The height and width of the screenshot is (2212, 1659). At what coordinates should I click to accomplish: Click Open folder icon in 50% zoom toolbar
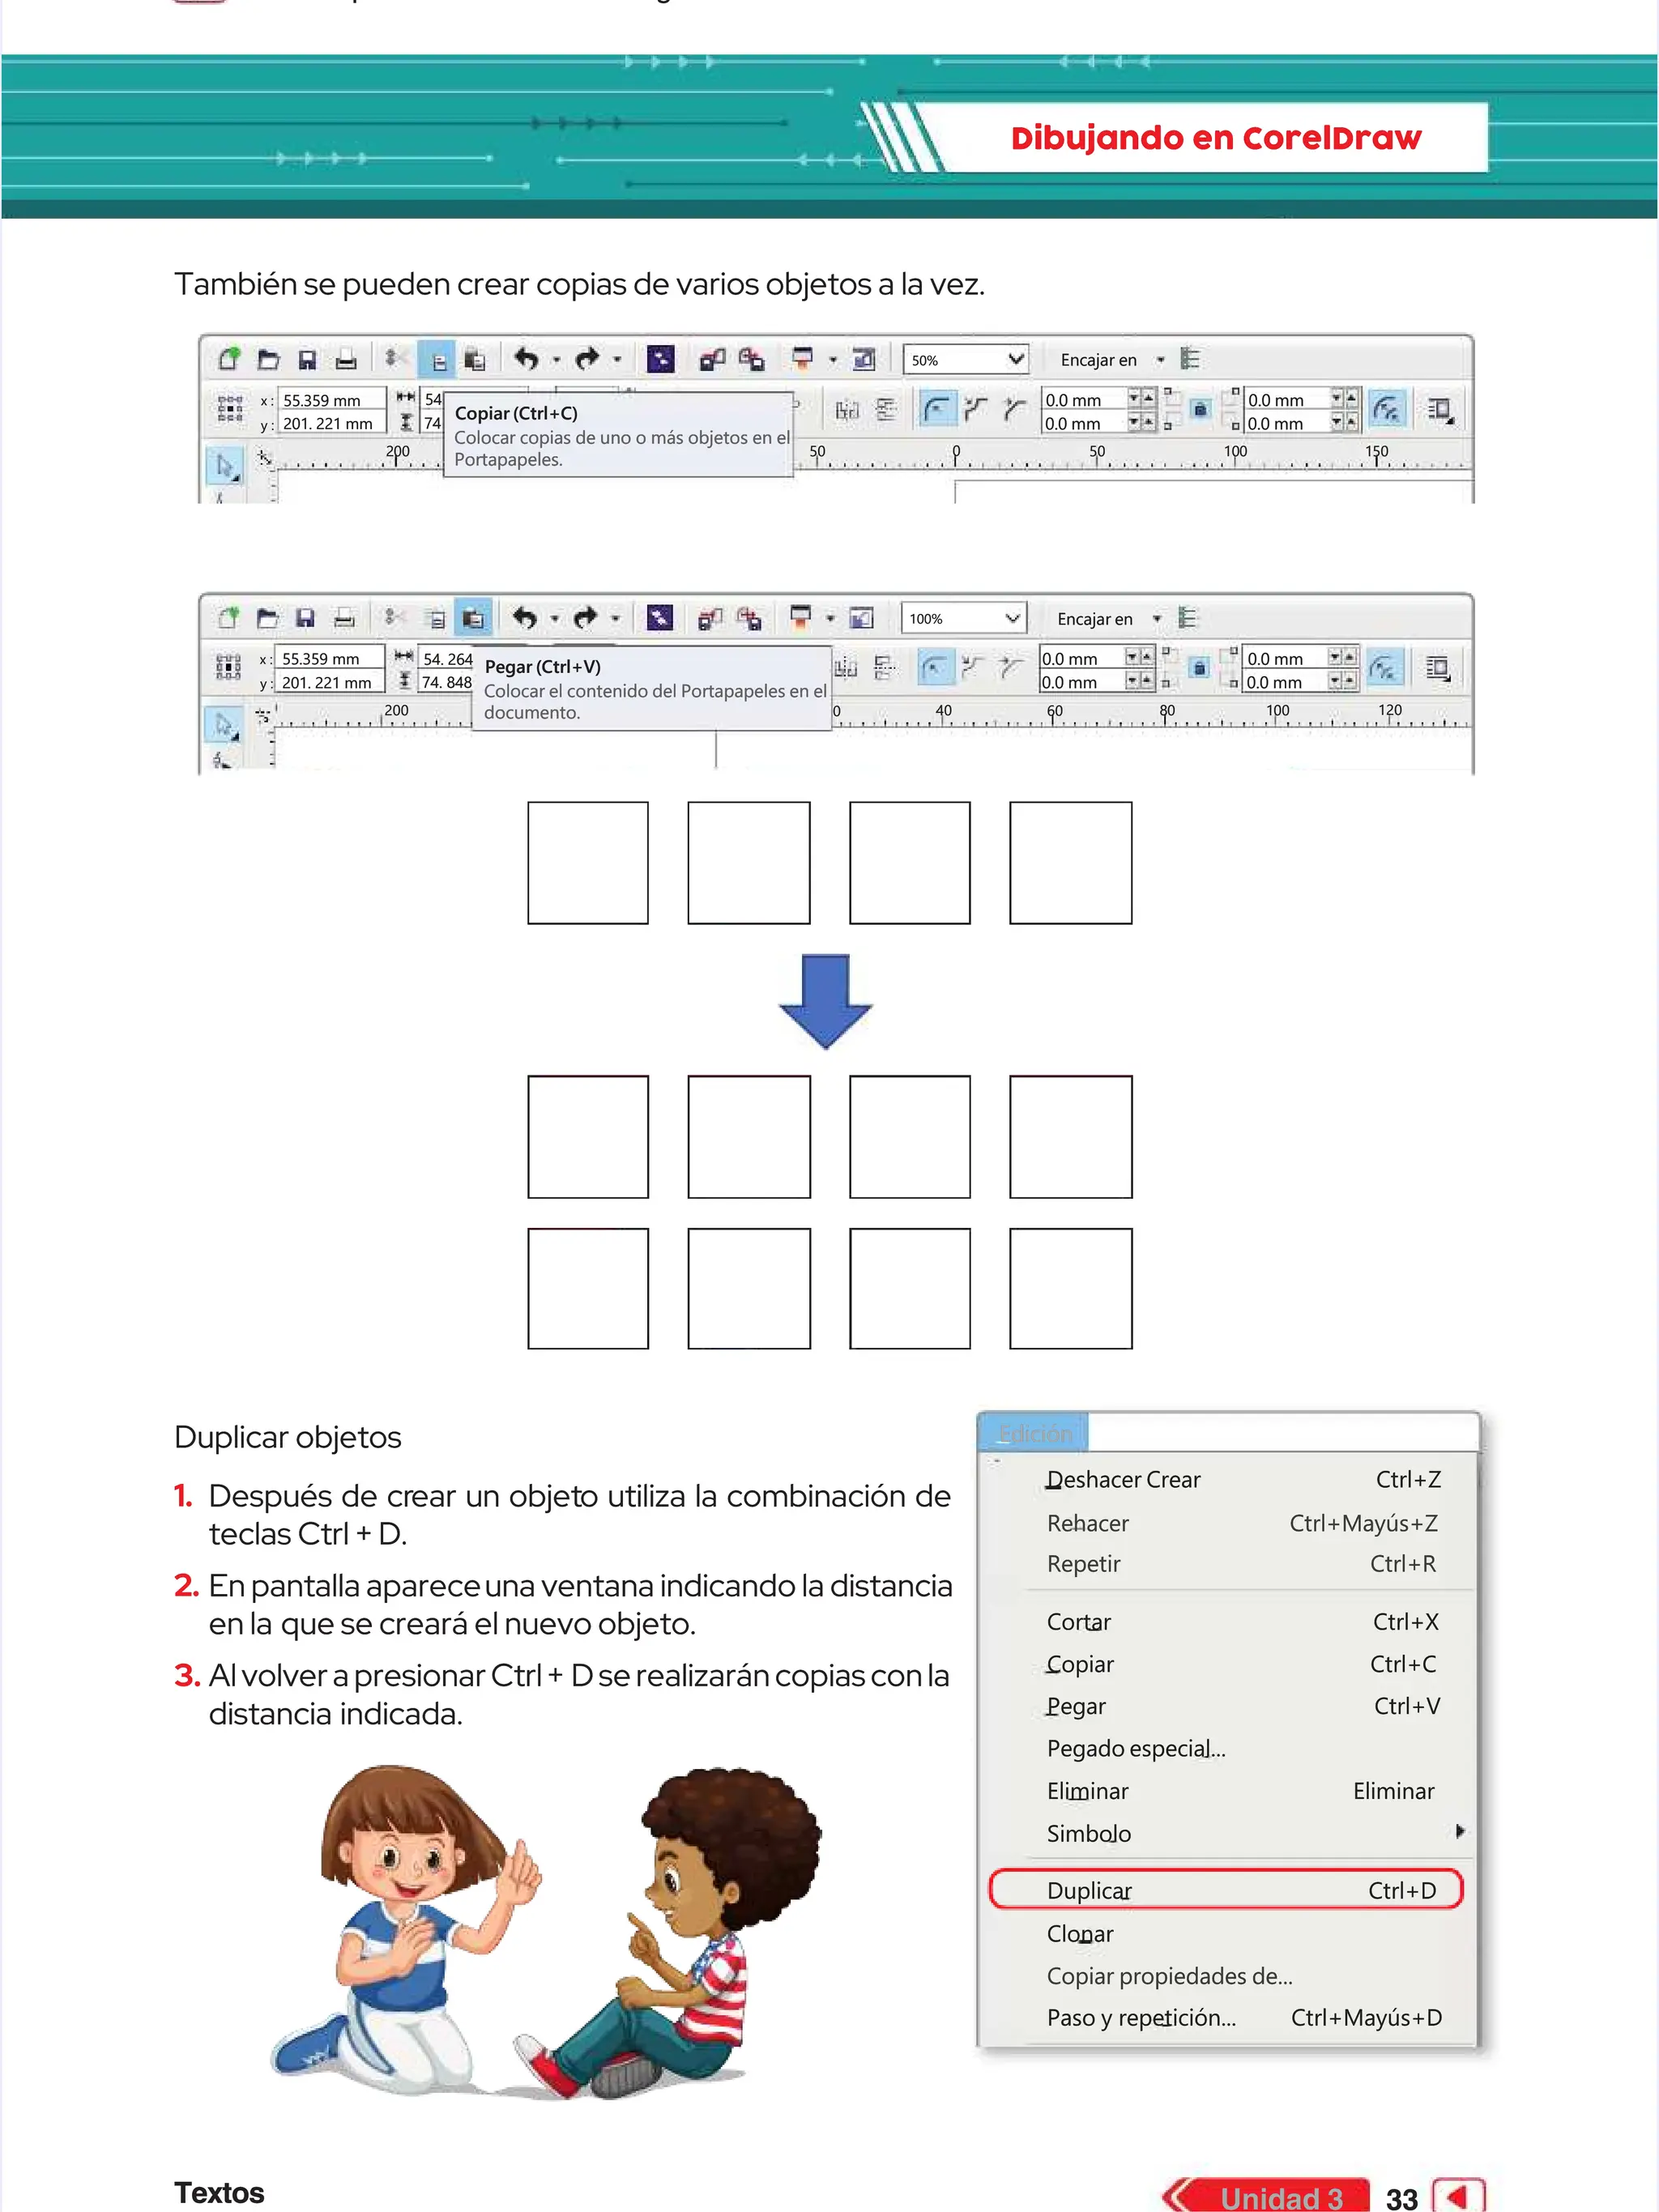point(268,360)
